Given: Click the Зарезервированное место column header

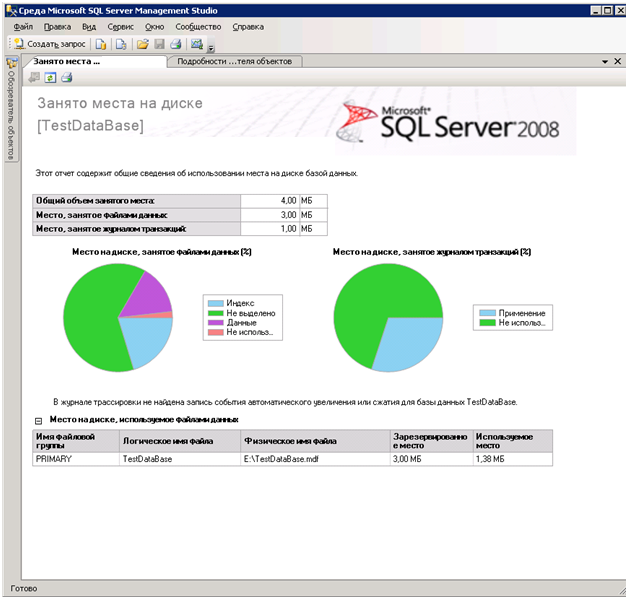Looking at the screenshot, I should click(431, 441).
